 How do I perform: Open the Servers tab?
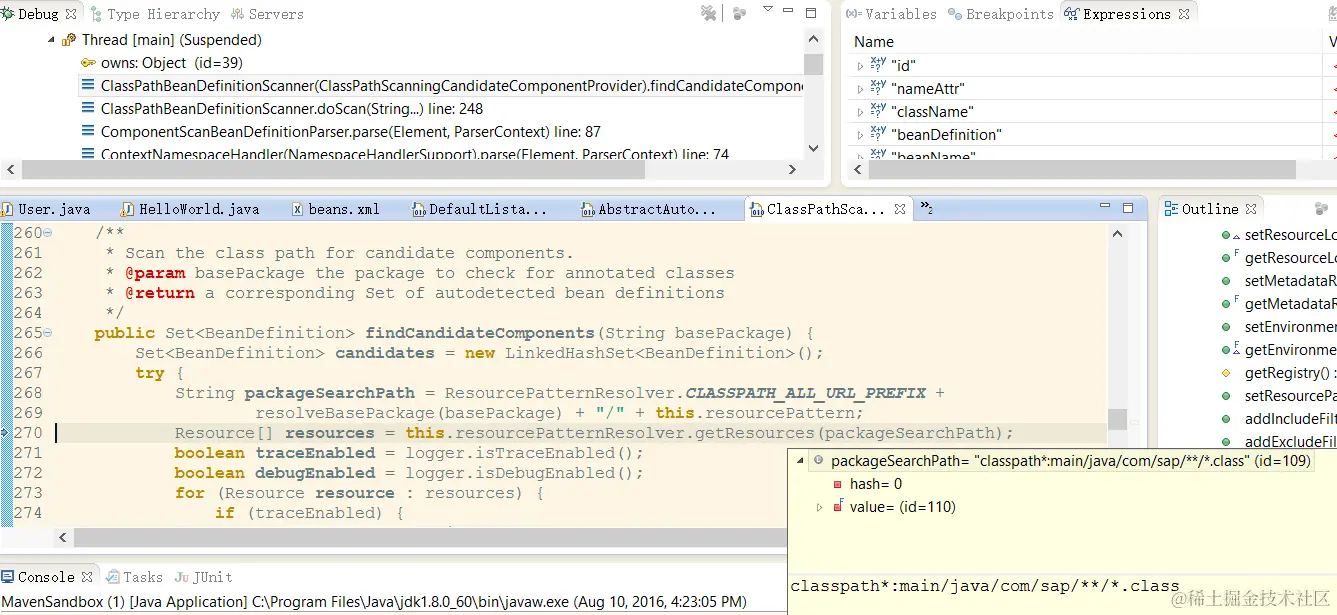[x=267, y=14]
